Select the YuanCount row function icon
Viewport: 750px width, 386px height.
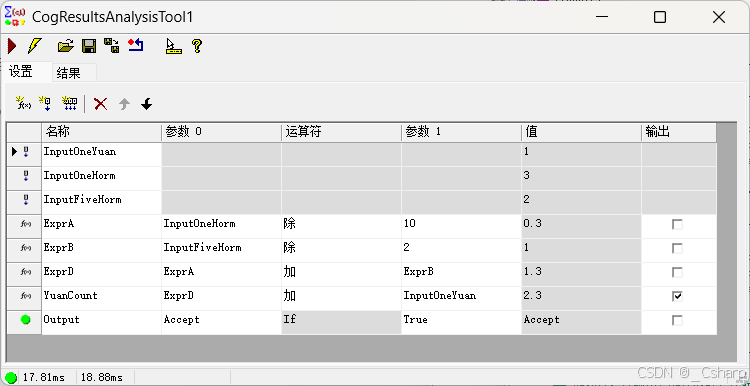point(26,296)
